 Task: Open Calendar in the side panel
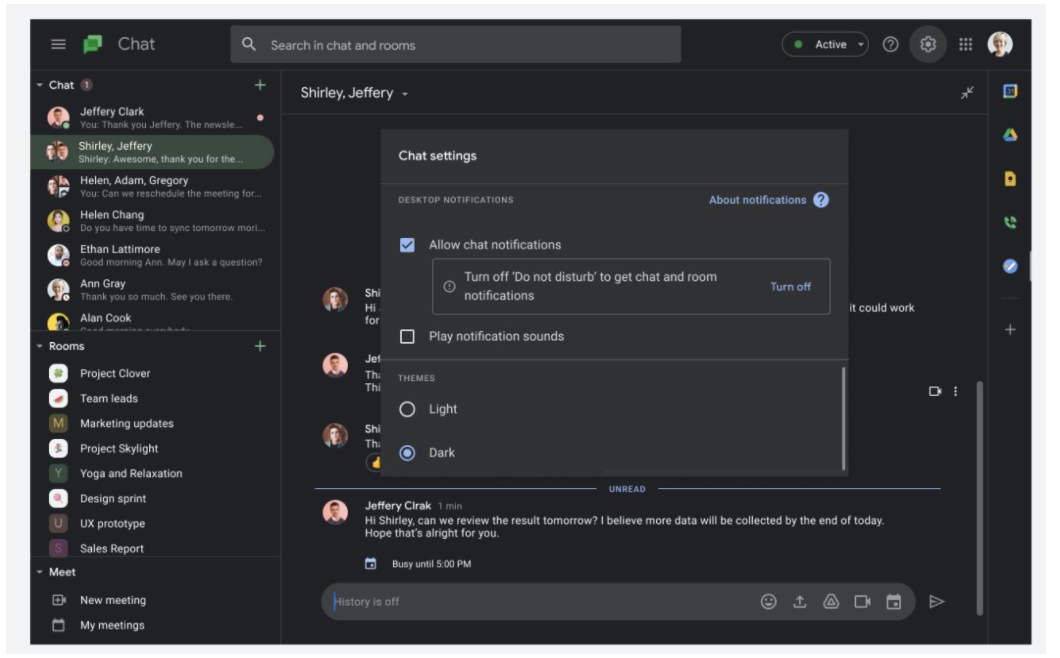(x=1010, y=91)
